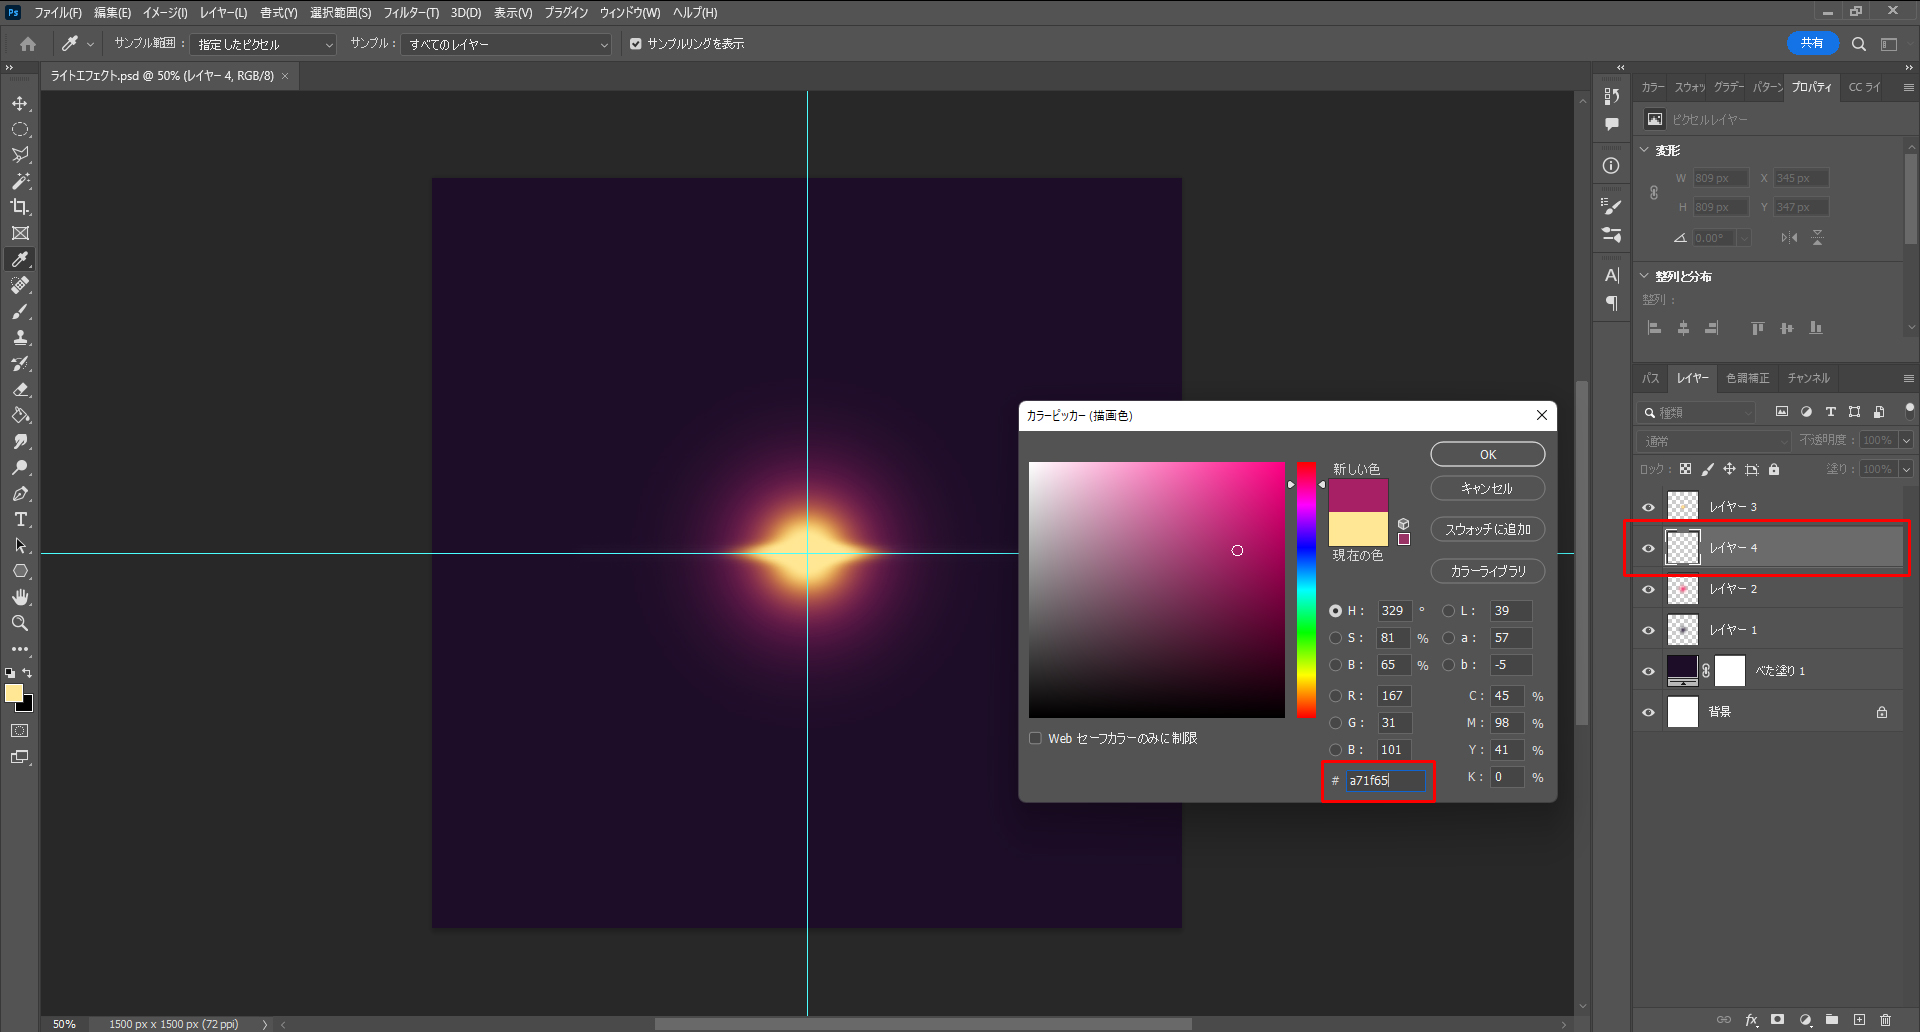Click the delete layer trash icon

[x=1885, y=1020]
